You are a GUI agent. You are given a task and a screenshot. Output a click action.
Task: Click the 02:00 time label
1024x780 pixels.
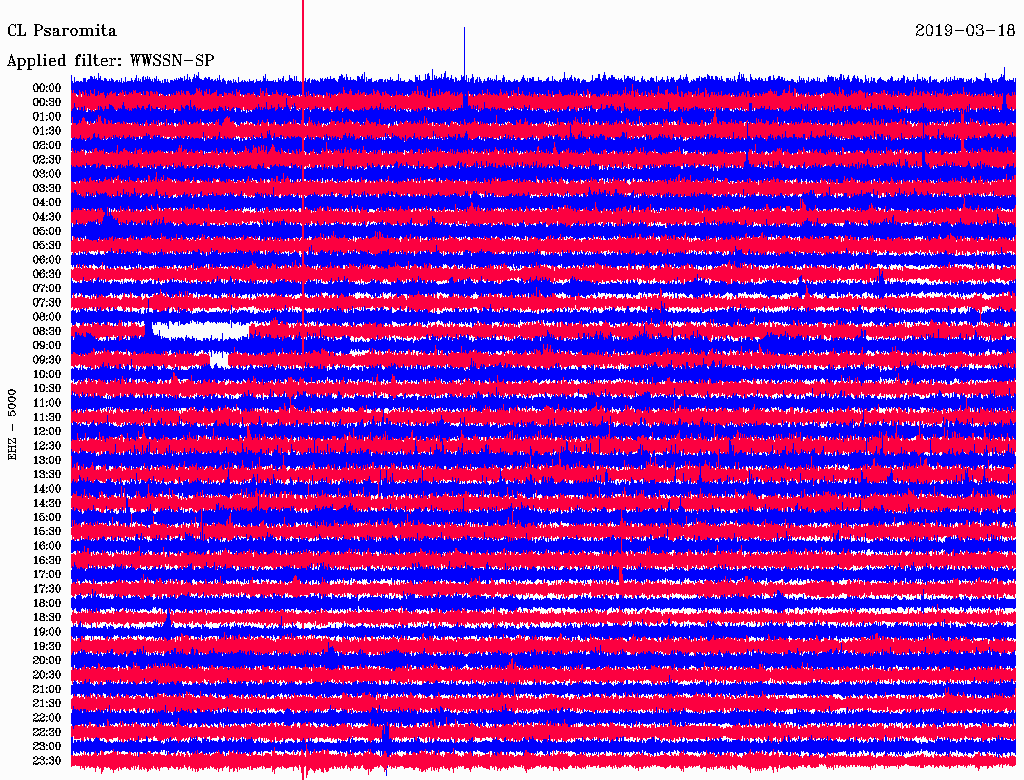pos(47,146)
